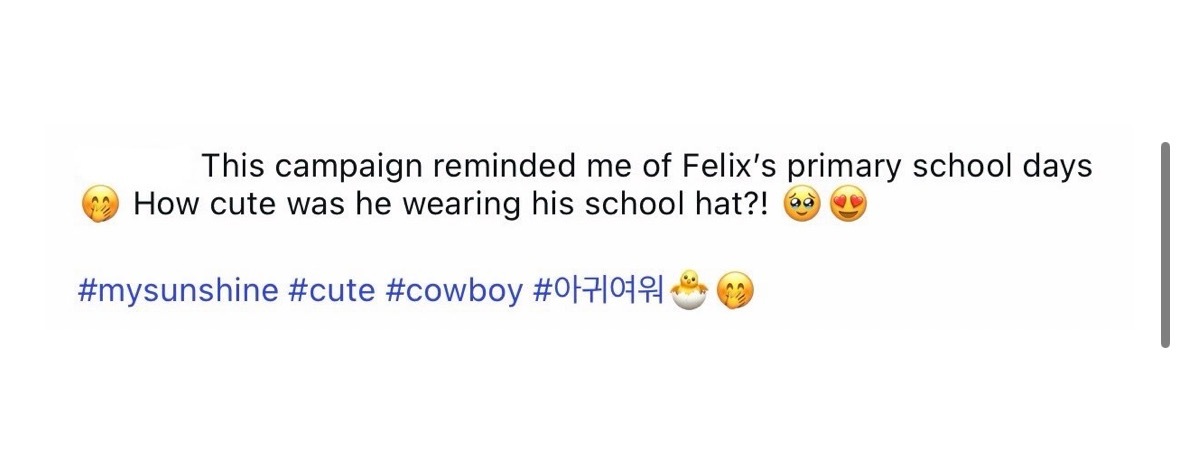The width and height of the screenshot is (1179, 466).
Task: Click the teary pleading face emoji
Action: 802,206
